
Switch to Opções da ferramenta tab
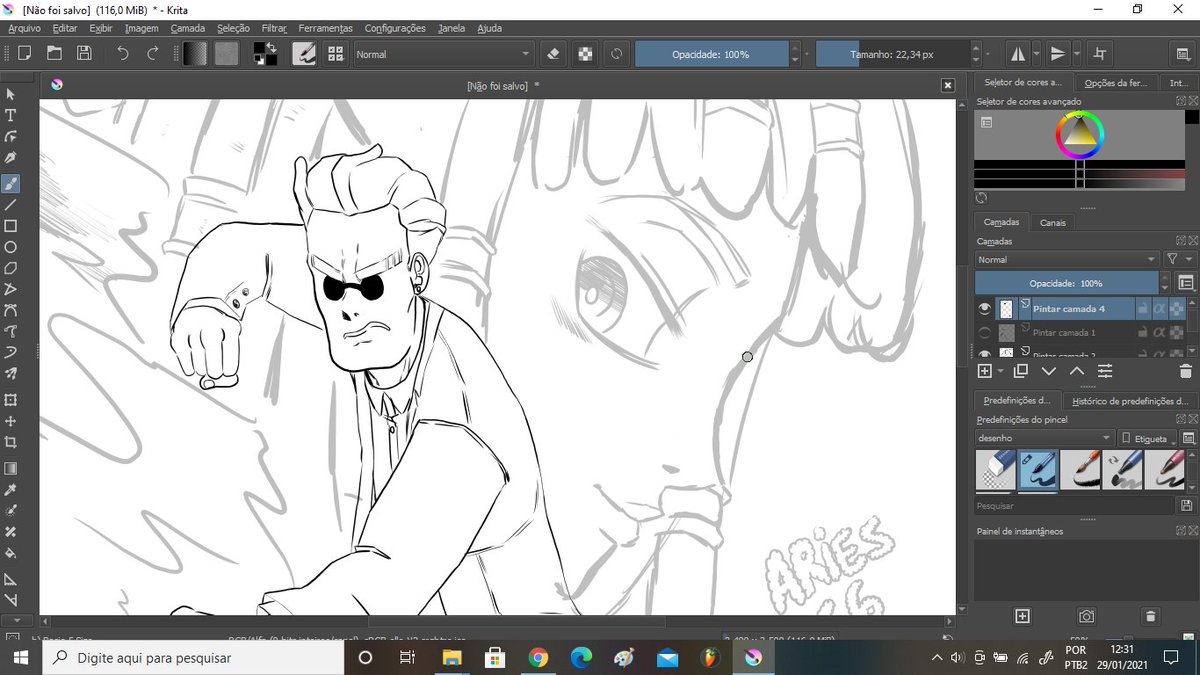1115,83
